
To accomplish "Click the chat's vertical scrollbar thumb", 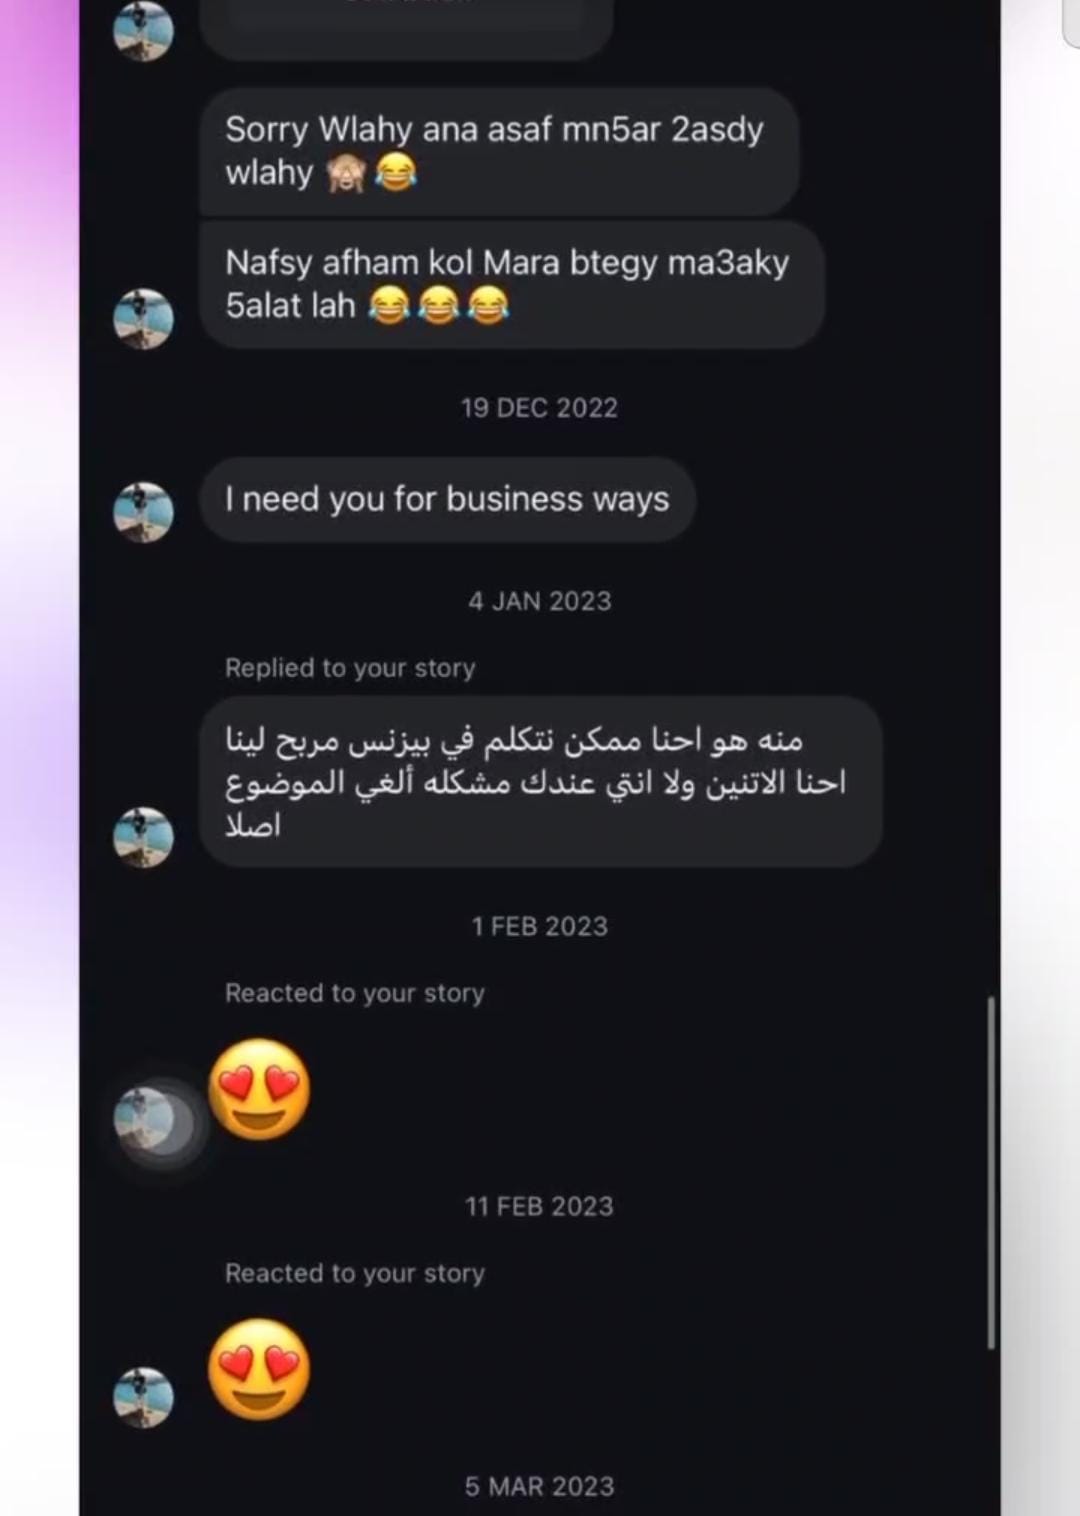I will tap(991, 1173).
